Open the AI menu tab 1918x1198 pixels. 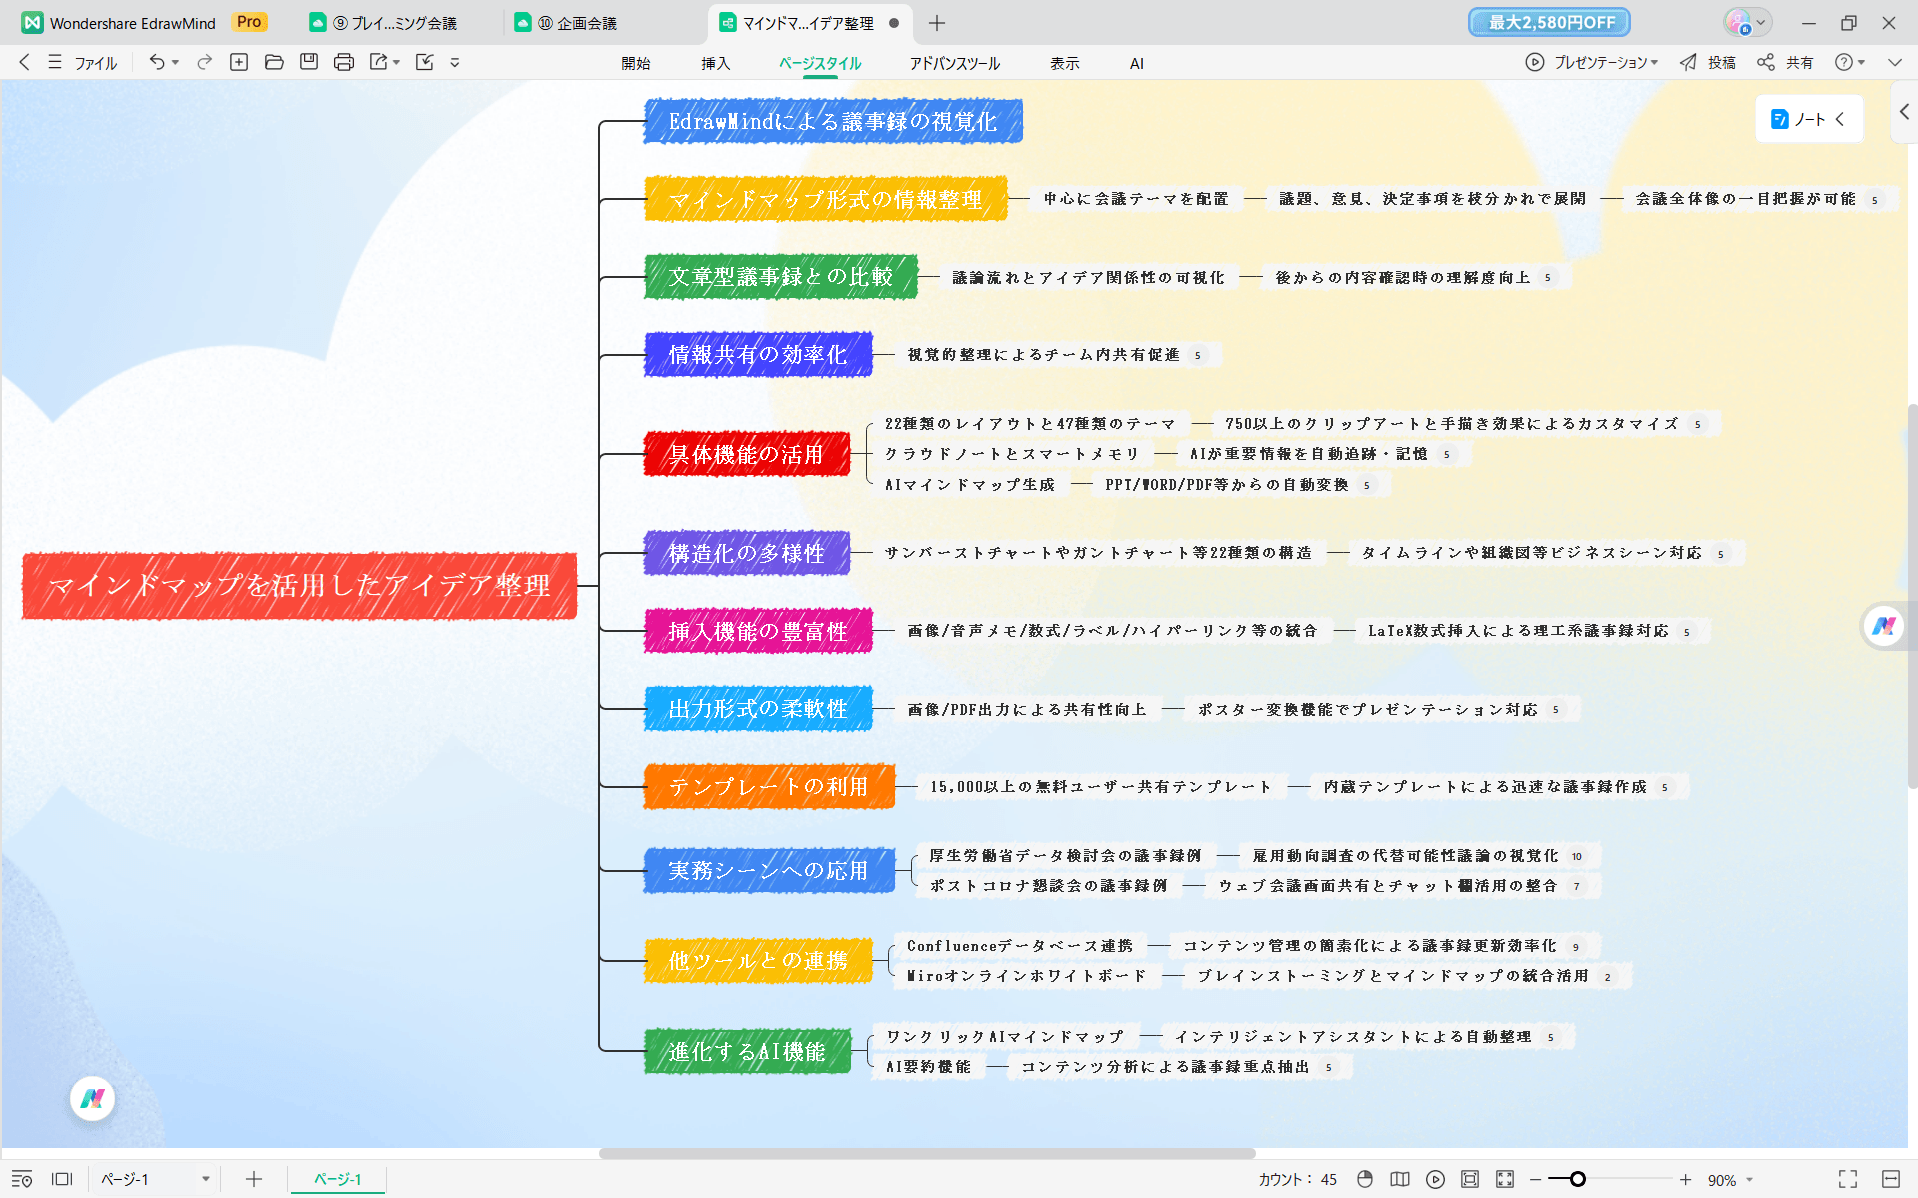click(x=1136, y=62)
